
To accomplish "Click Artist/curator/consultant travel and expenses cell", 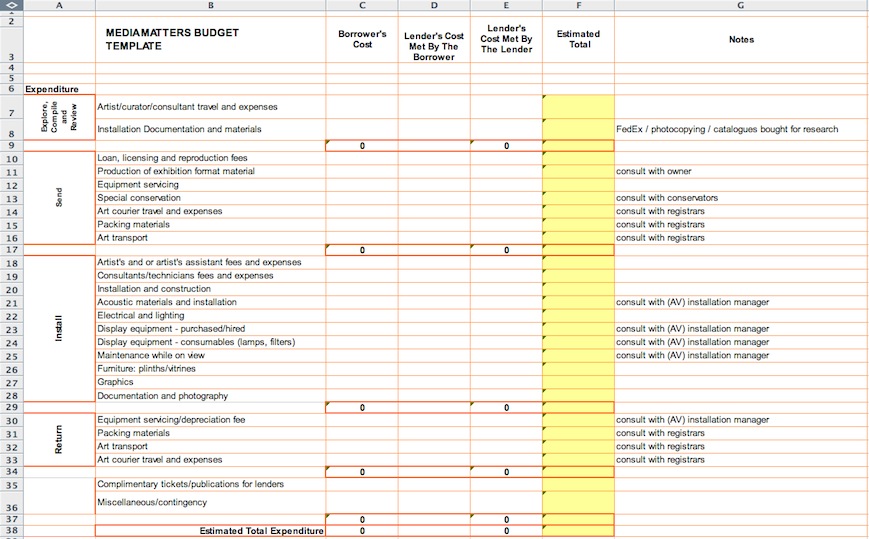I will click(211, 106).
